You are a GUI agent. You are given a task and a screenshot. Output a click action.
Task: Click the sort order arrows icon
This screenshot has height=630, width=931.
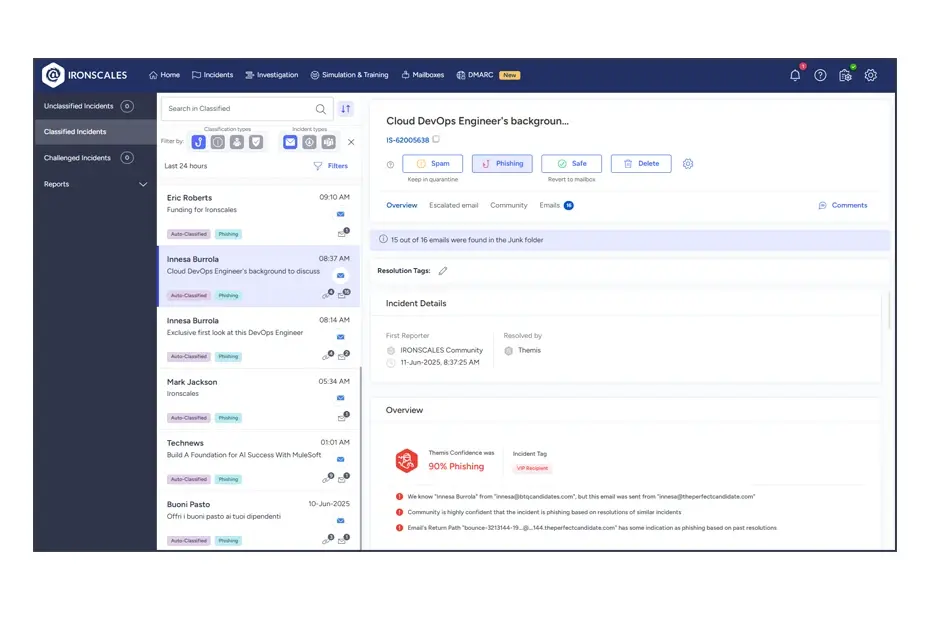[x=346, y=109]
